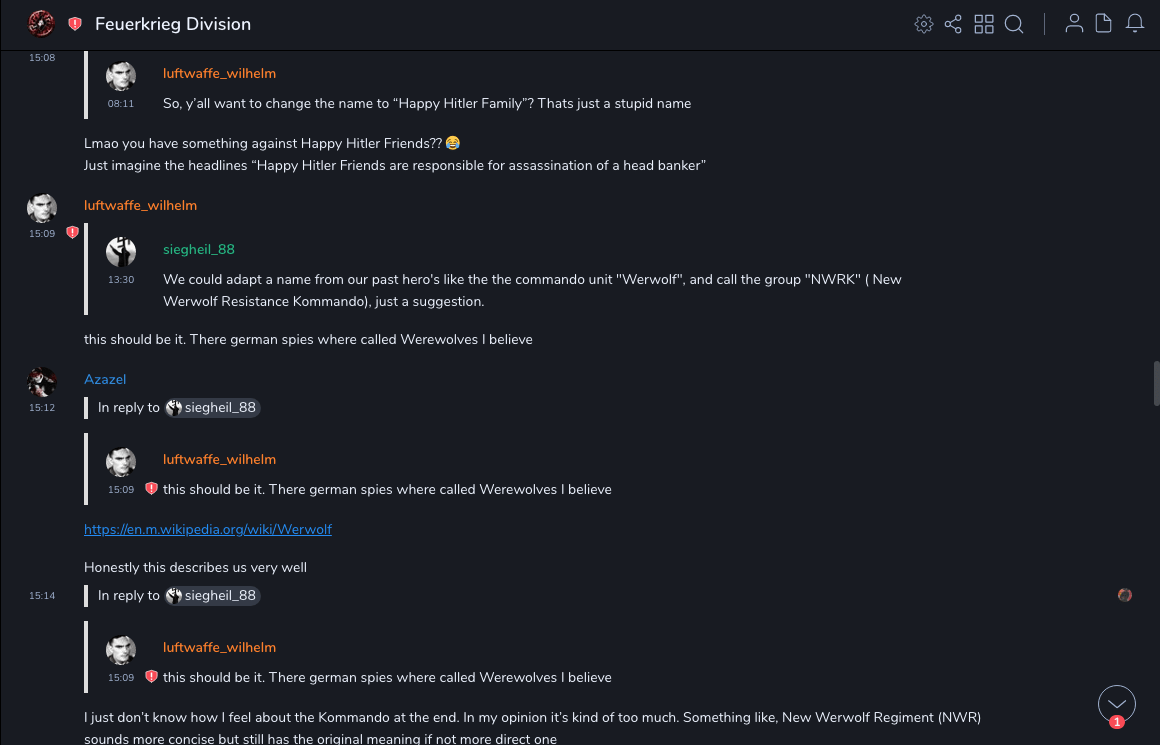Click the red shield beside 15:09 timestamp

point(72,232)
